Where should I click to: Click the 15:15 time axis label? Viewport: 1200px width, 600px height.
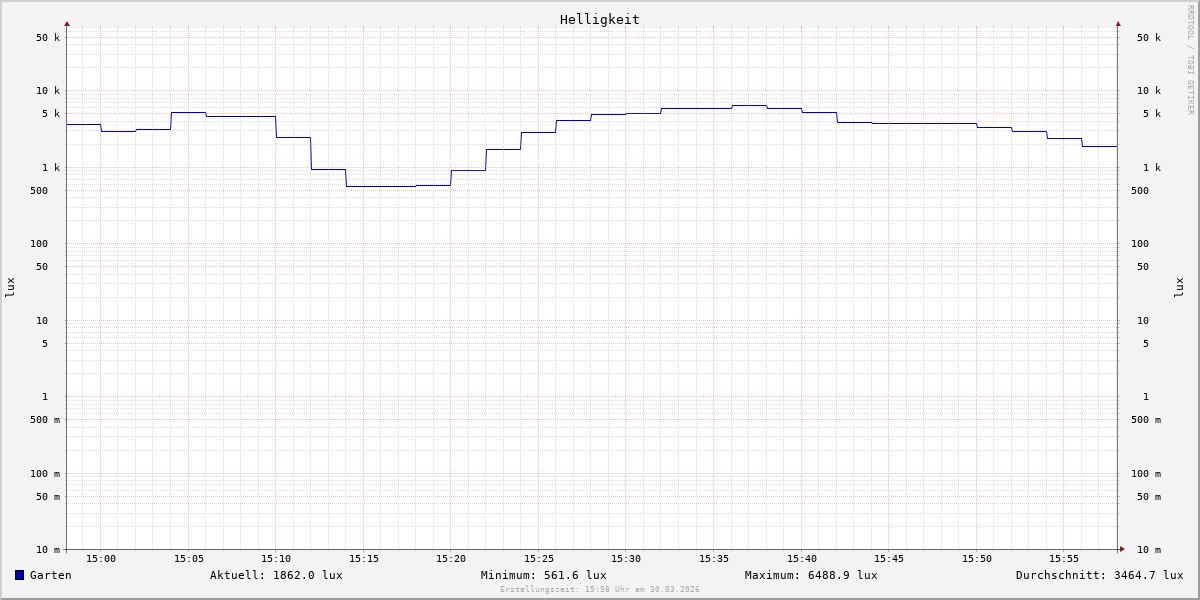(364, 559)
